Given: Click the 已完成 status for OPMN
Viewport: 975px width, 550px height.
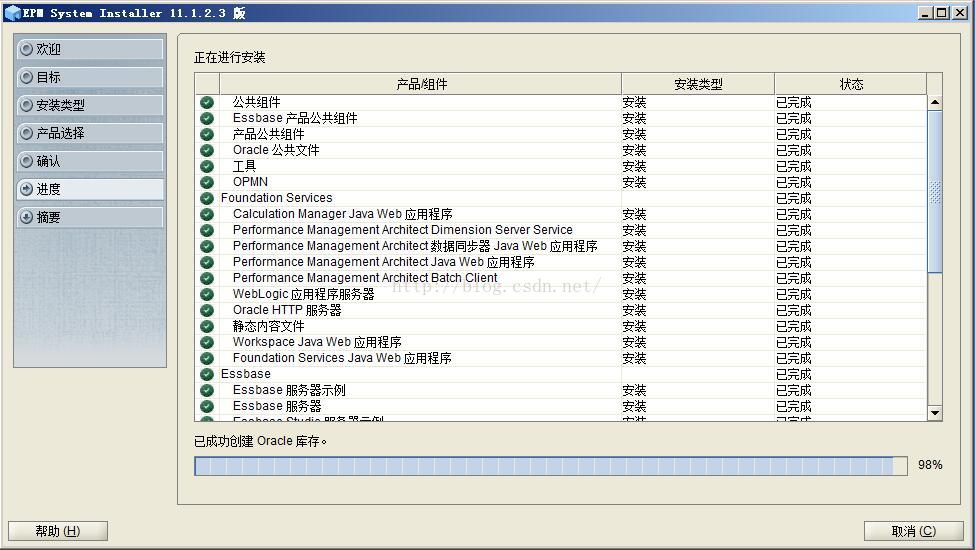Looking at the screenshot, I should point(793,182).
